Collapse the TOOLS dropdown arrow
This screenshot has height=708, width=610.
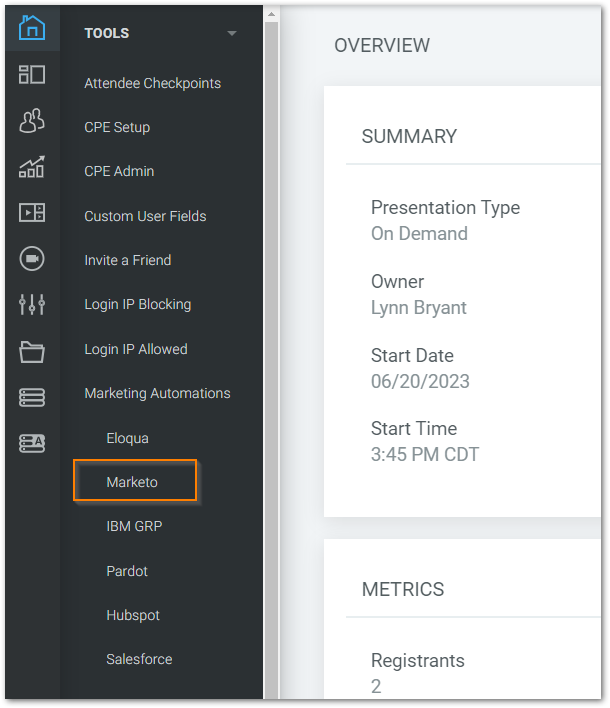pos(232,33)
